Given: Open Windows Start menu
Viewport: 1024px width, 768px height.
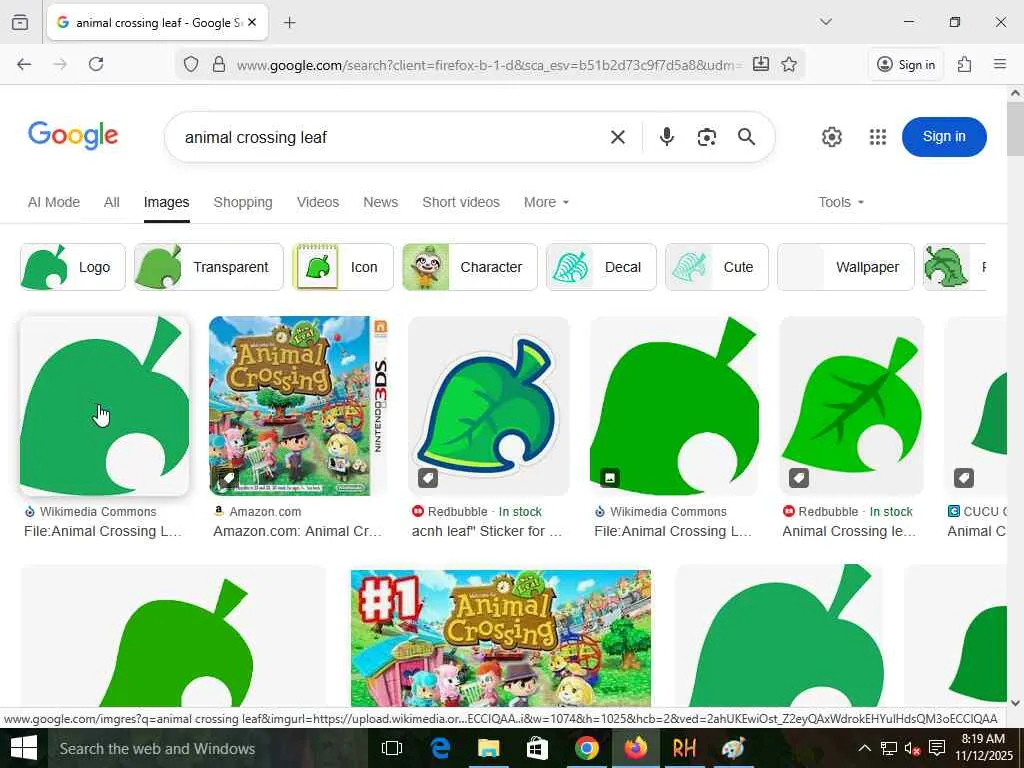Looking at the screenshot, I should point(24,748).
